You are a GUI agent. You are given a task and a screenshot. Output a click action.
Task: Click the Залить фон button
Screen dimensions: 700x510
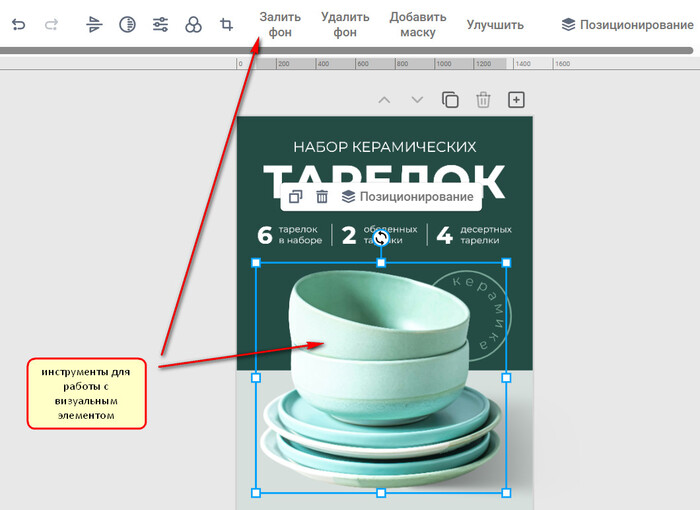[x=280, y=25]
